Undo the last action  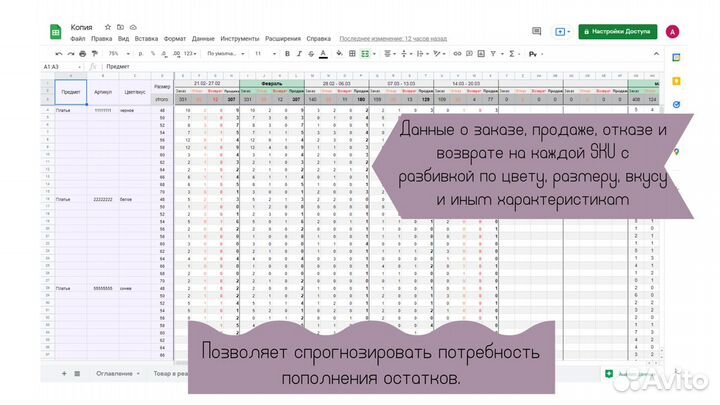pyautogui.click(x=59, y=54)
